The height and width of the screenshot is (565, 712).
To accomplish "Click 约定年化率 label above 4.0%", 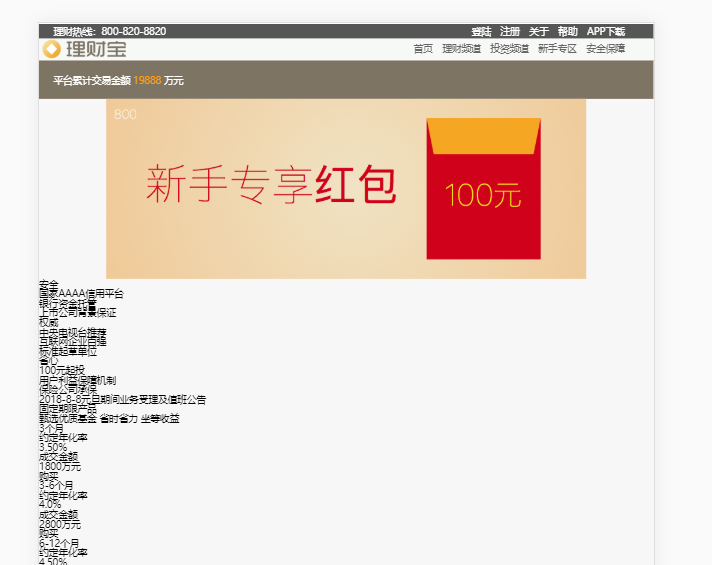I will pos(63,496).
